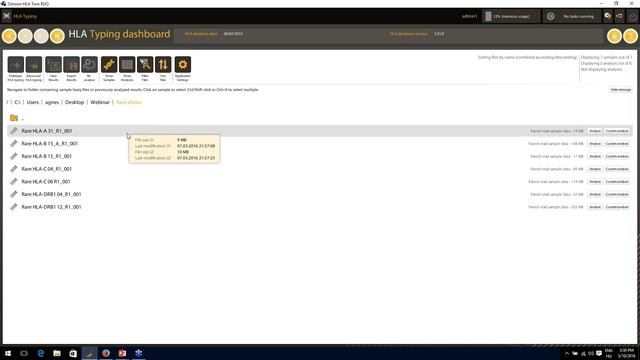Open Task View on the taskbar

(24, 353)
